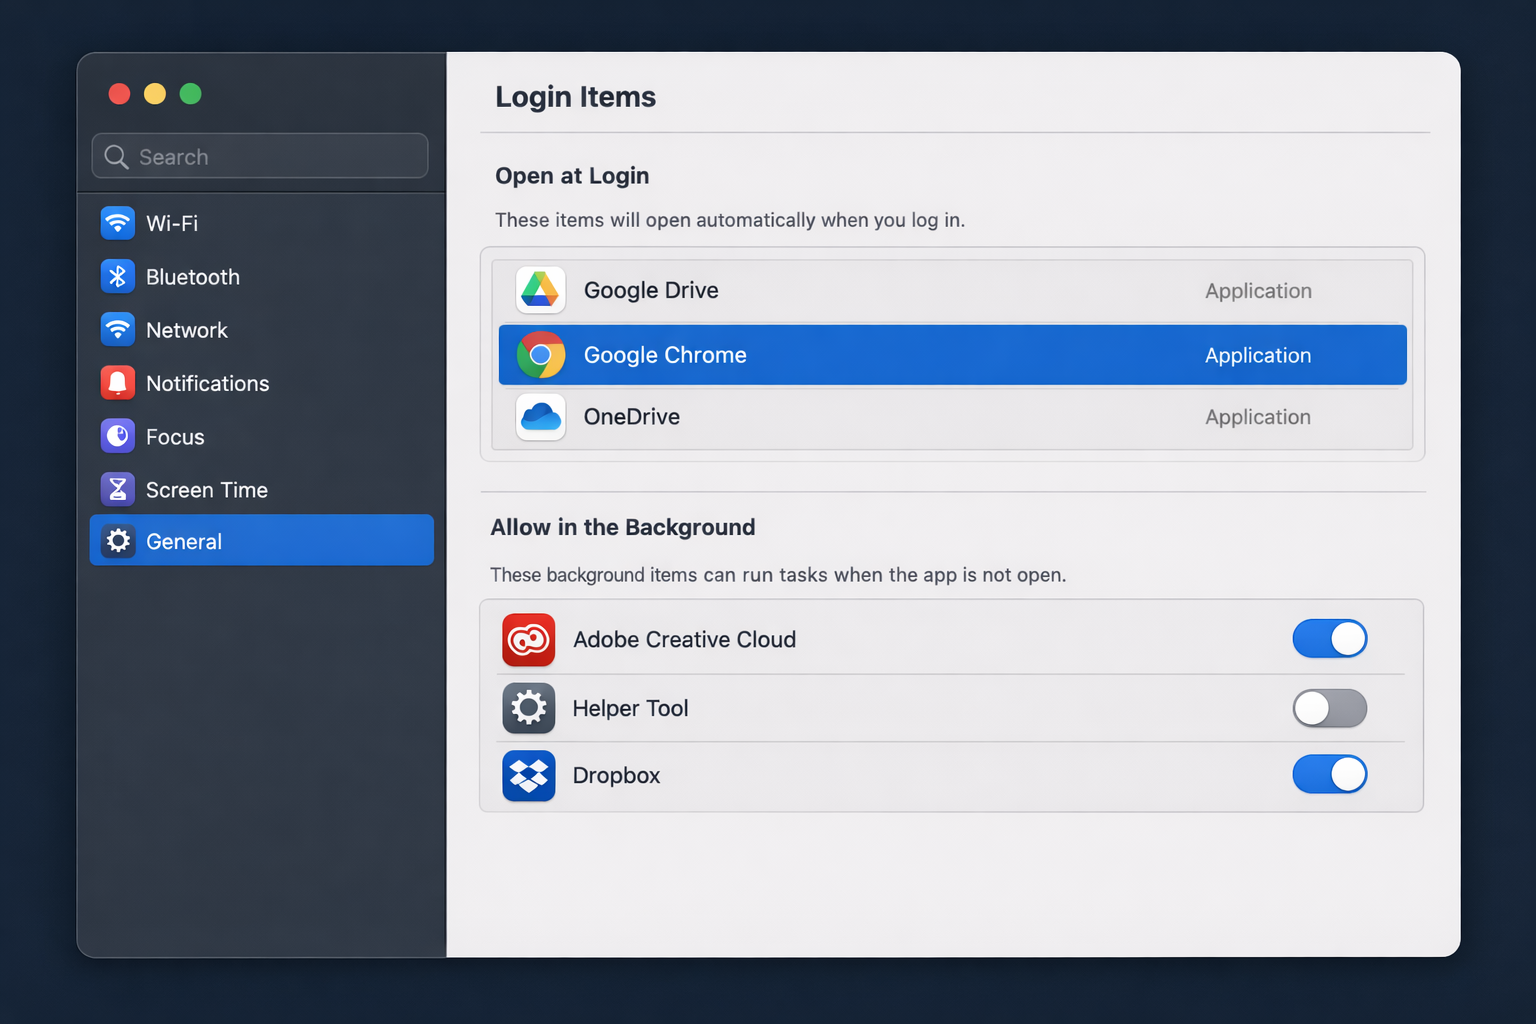The width and height of the screenshot is (1536, 1024).
Task: Click the Focus moon icon
Action: pos(118,436)
